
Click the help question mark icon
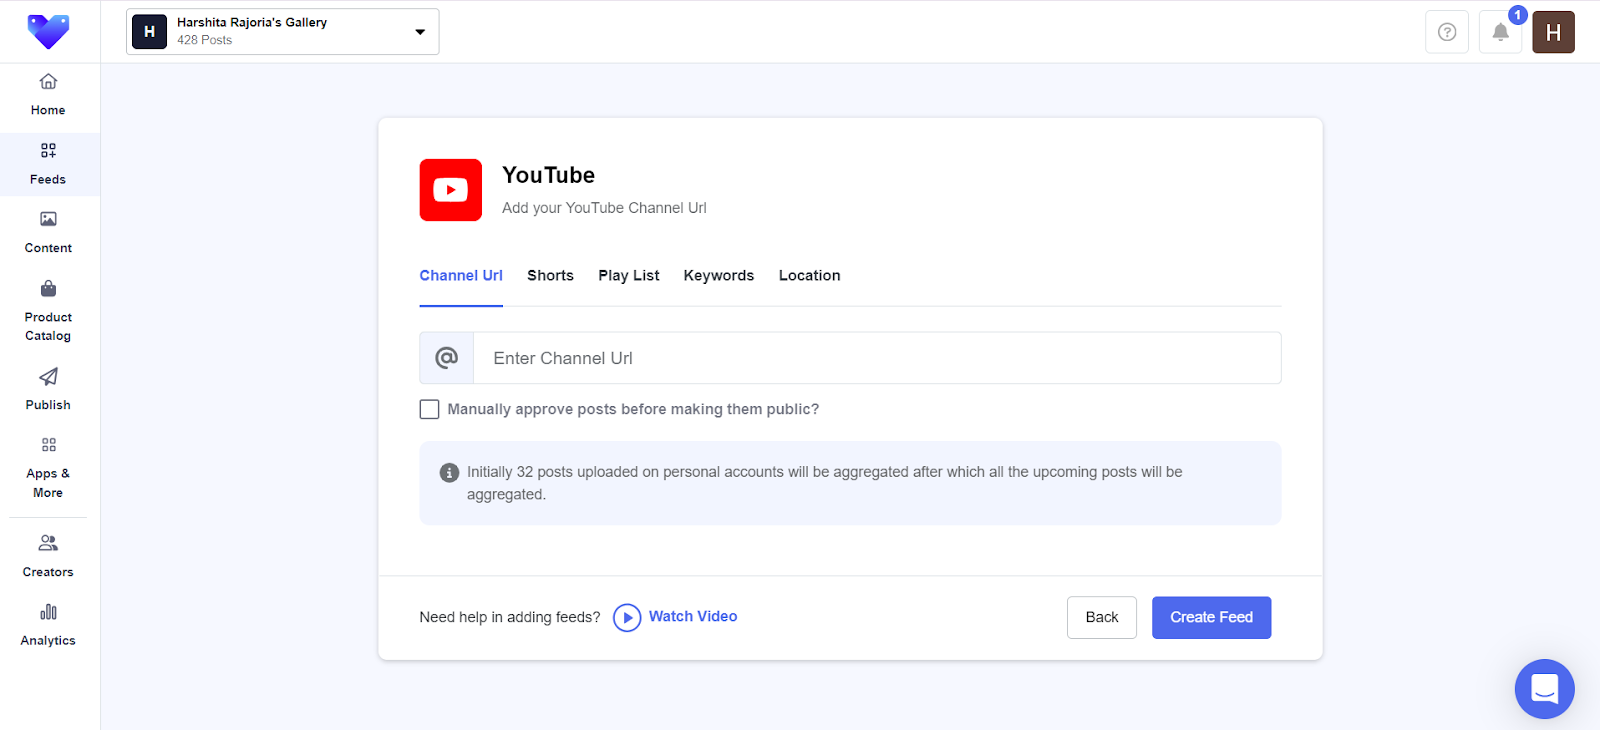click(x=1447, y=32)
